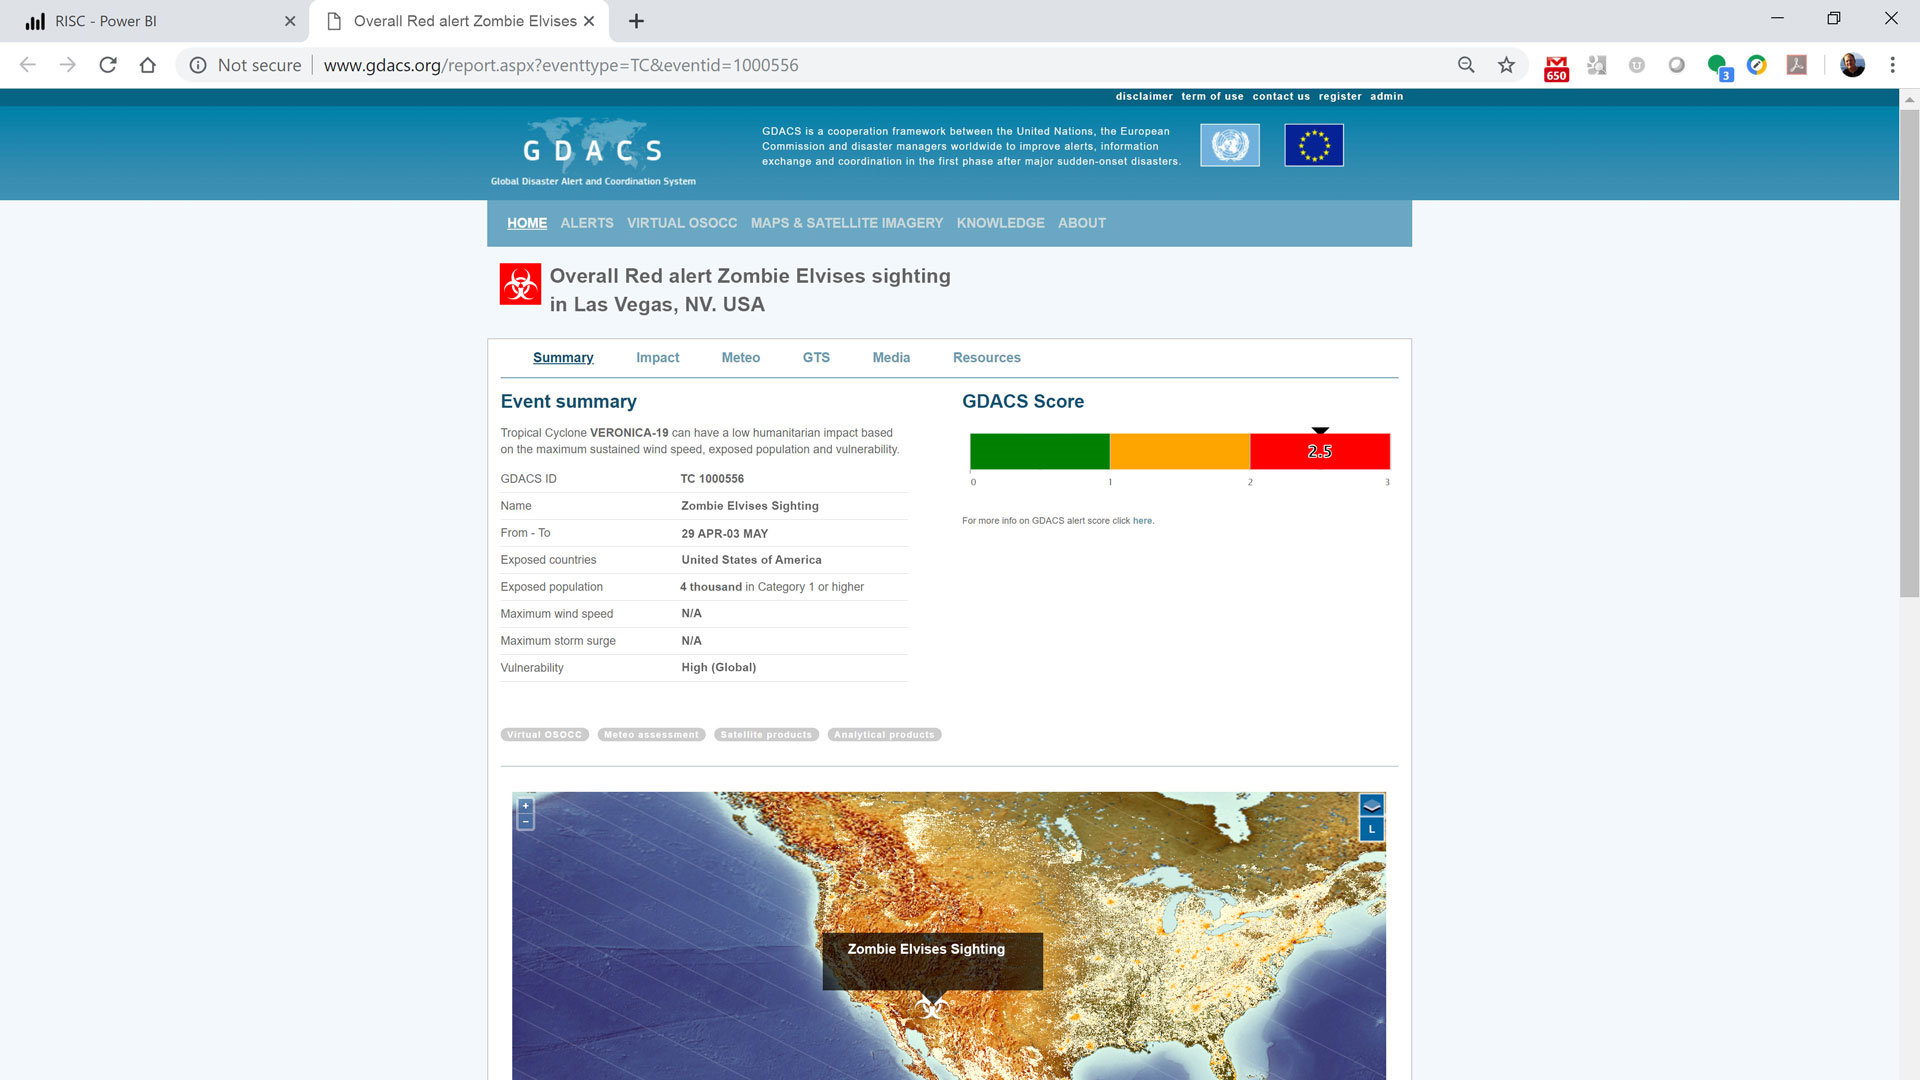Click the Virtual OSOCC pill button
1920x1080 pixels.
(544, 735)
